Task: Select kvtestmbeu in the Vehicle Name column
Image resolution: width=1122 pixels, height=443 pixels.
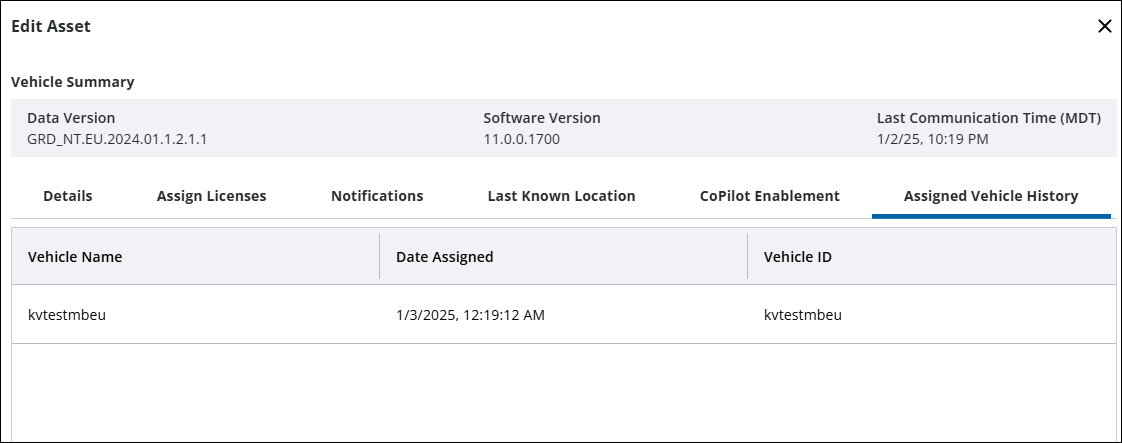Action: click(67, 315)
